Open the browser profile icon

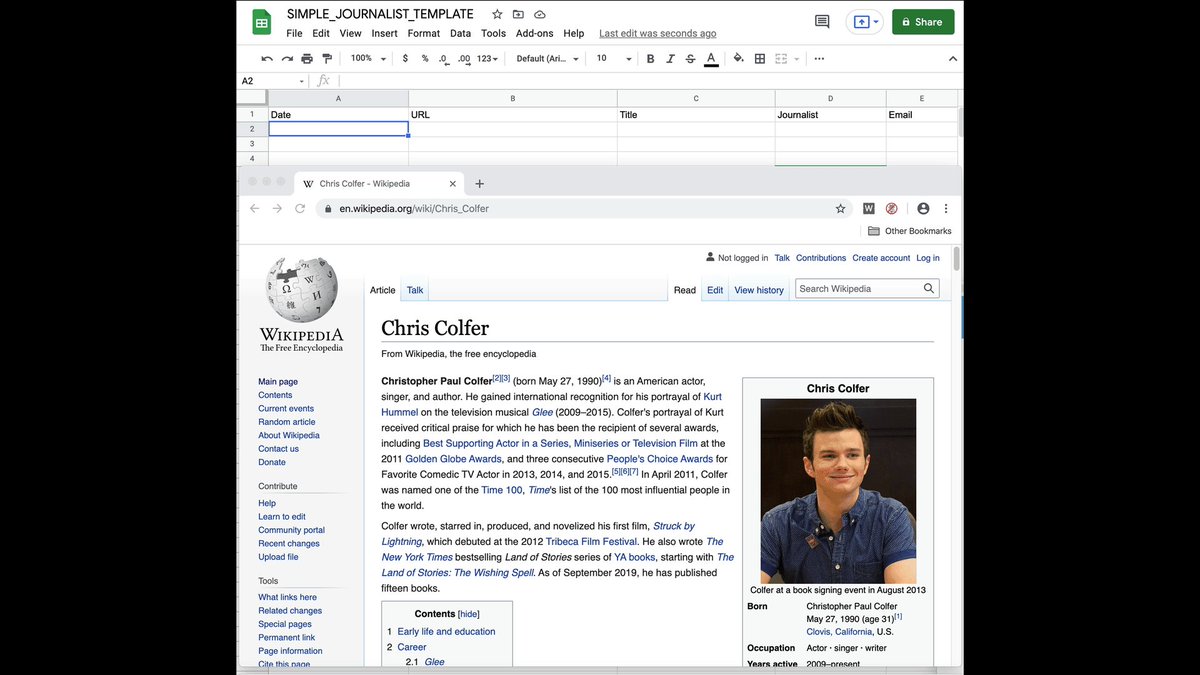point(923,209)
